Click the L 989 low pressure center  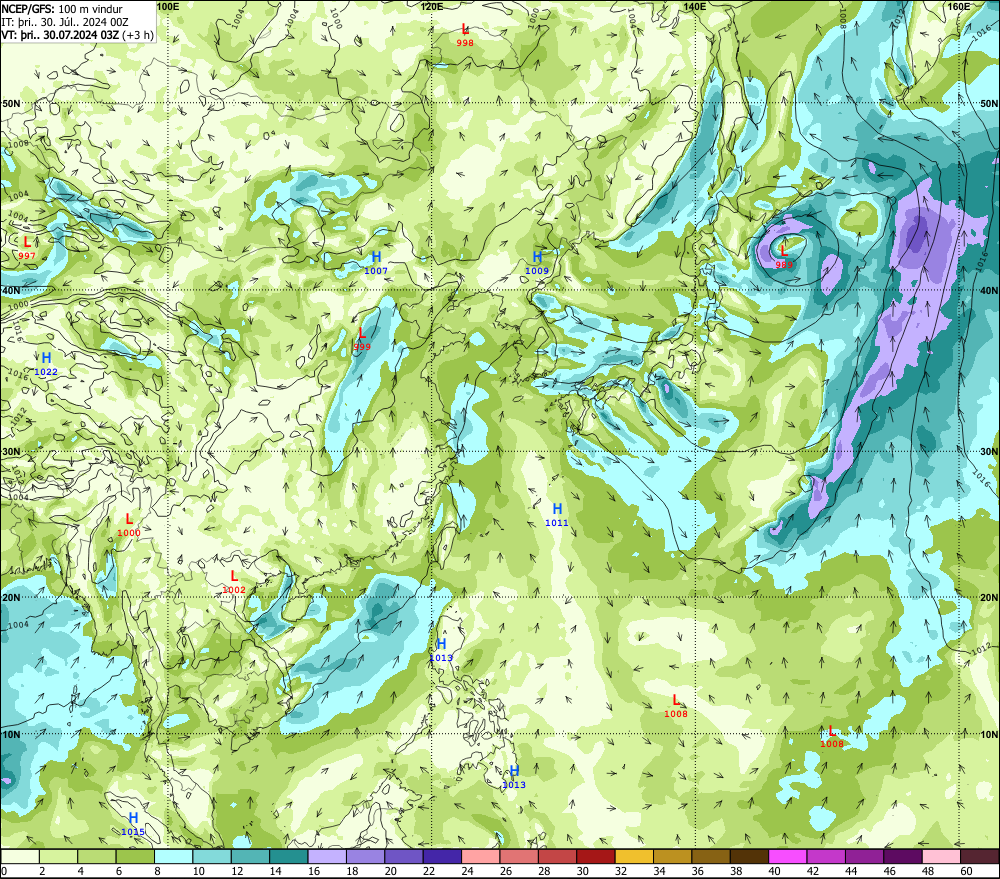tap(784, 255)
